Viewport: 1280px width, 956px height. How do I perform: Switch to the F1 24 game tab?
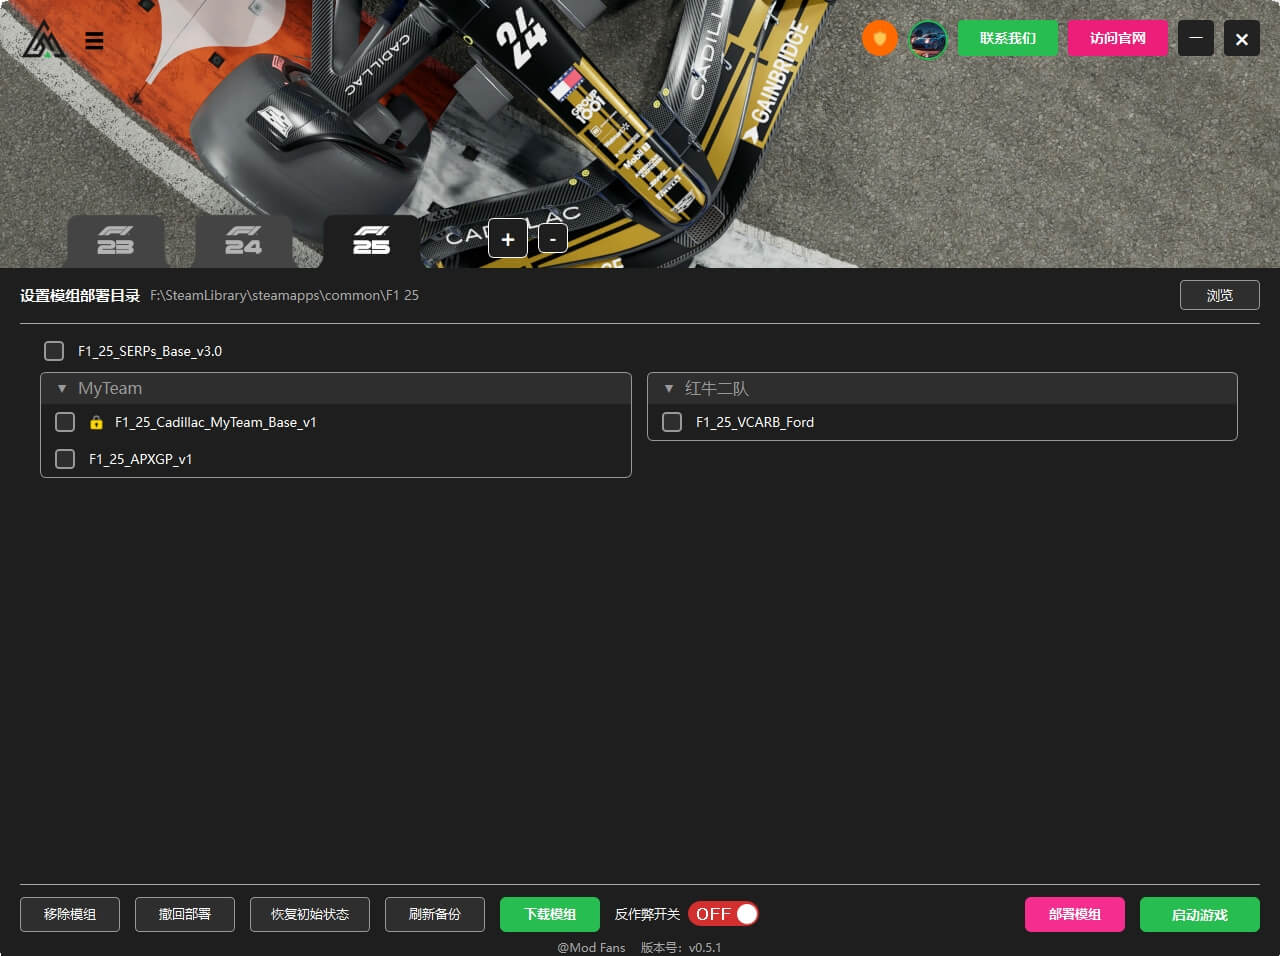243,241
